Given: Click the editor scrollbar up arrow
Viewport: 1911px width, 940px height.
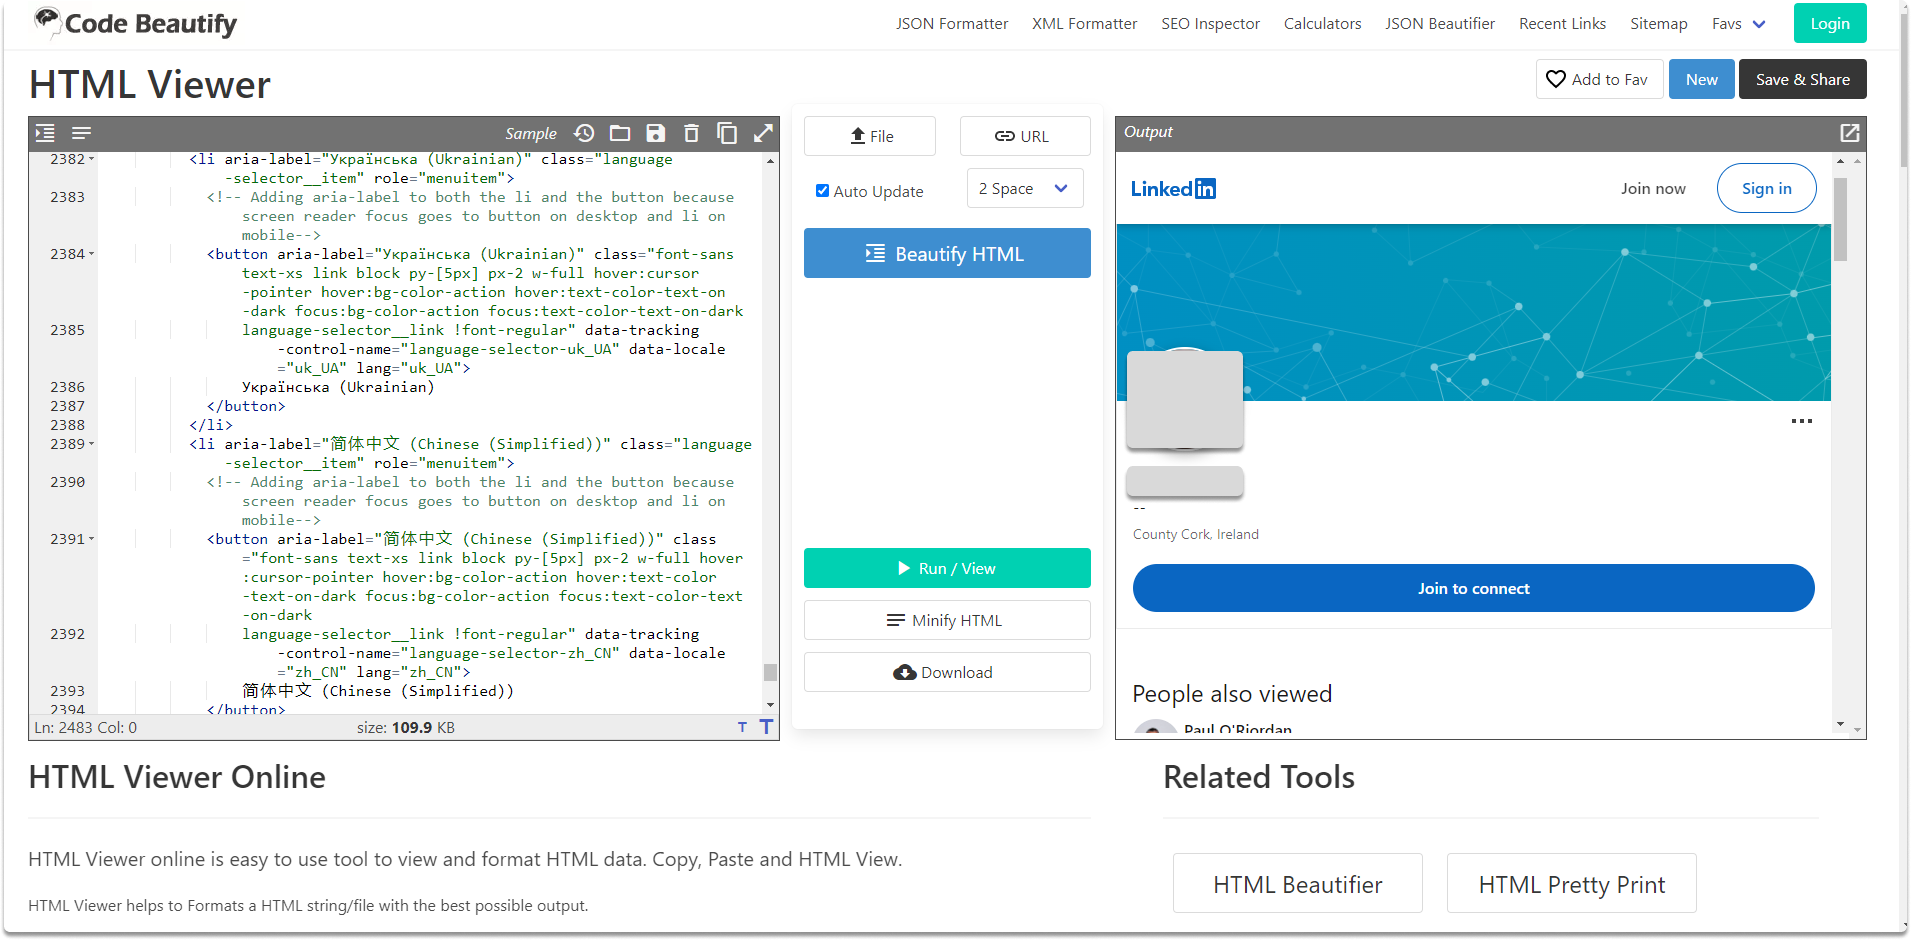Looking at the screenshot, I should pyautogui.click(x=770, y=160).
